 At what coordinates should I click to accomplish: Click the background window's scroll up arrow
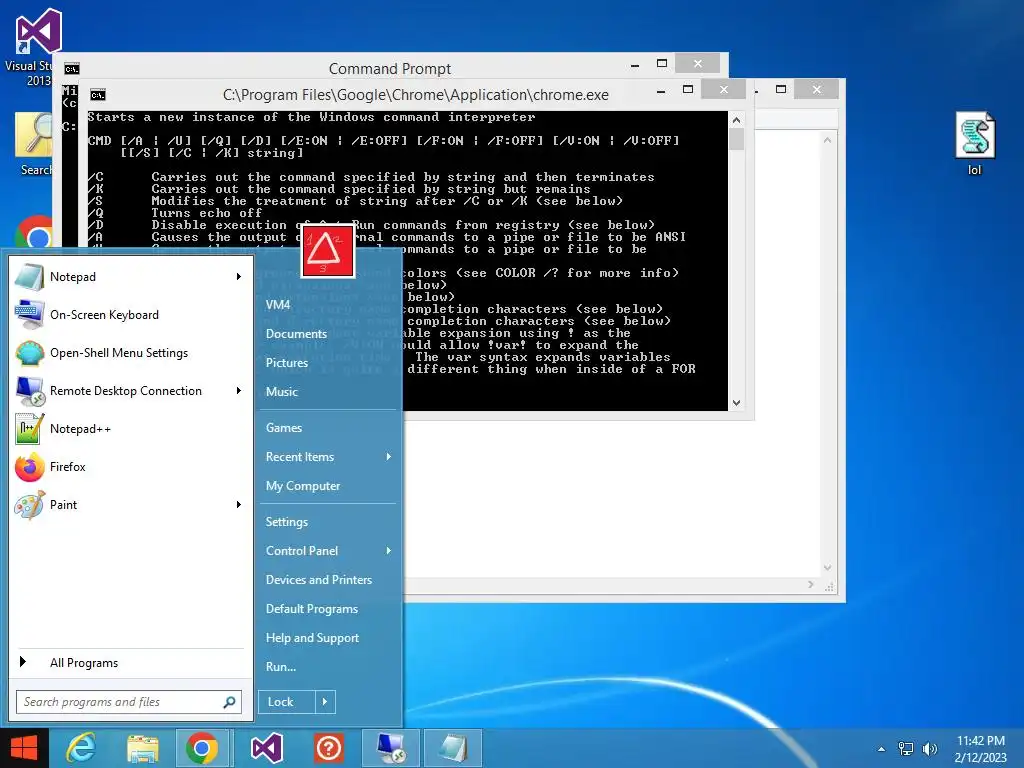click(x=827, y=140)
